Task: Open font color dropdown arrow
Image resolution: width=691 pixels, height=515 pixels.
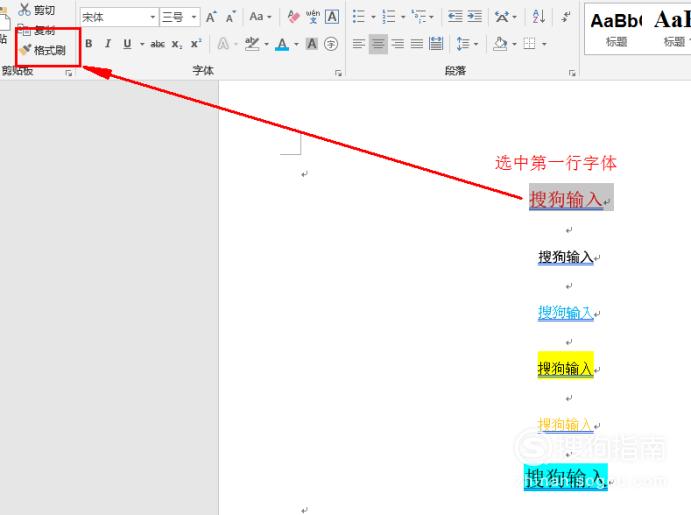Action: click(296, 44)
